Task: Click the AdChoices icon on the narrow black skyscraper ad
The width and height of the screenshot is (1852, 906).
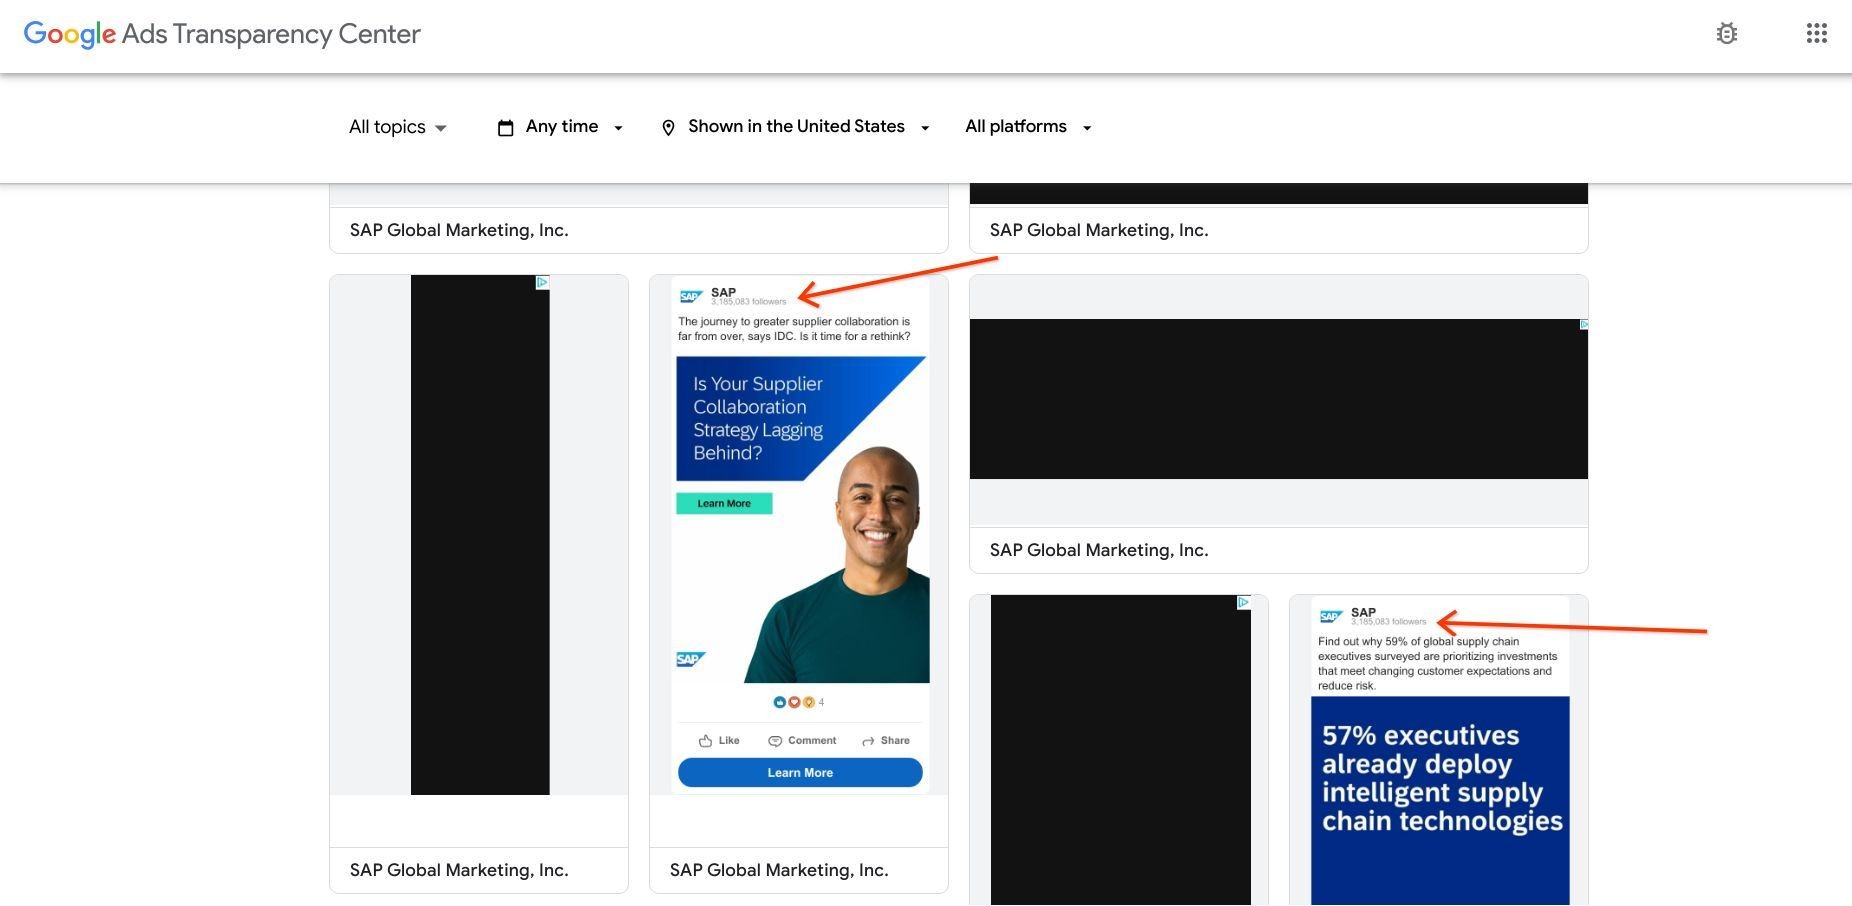Action: click(x=542, y=283)
